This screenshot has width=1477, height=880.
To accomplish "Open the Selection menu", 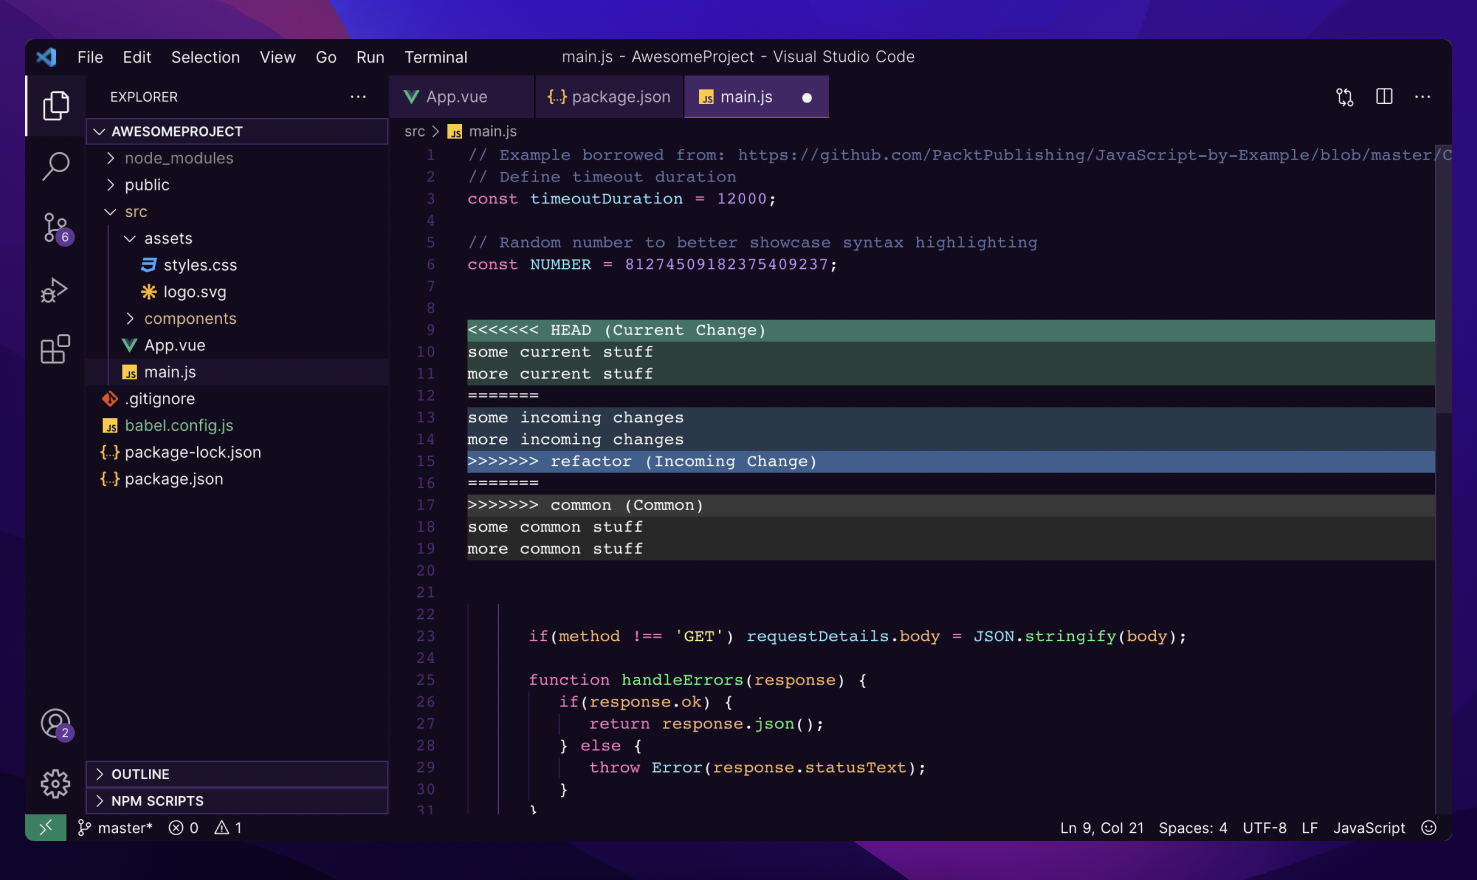I will point(205,57).
